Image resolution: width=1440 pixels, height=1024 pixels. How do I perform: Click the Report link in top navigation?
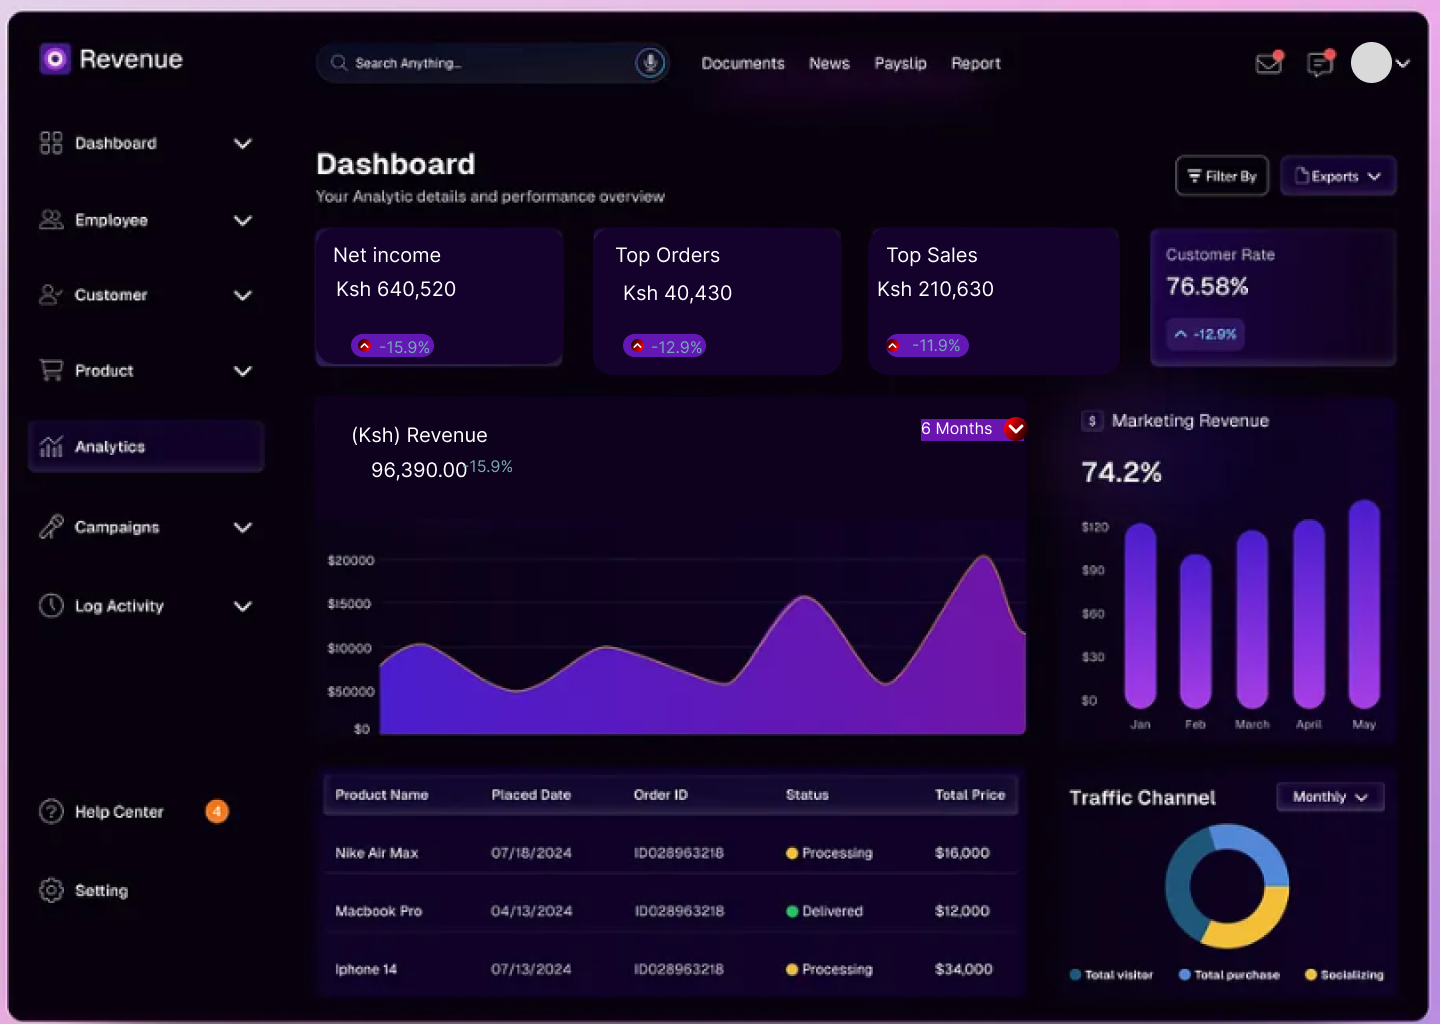click(975, 63)
